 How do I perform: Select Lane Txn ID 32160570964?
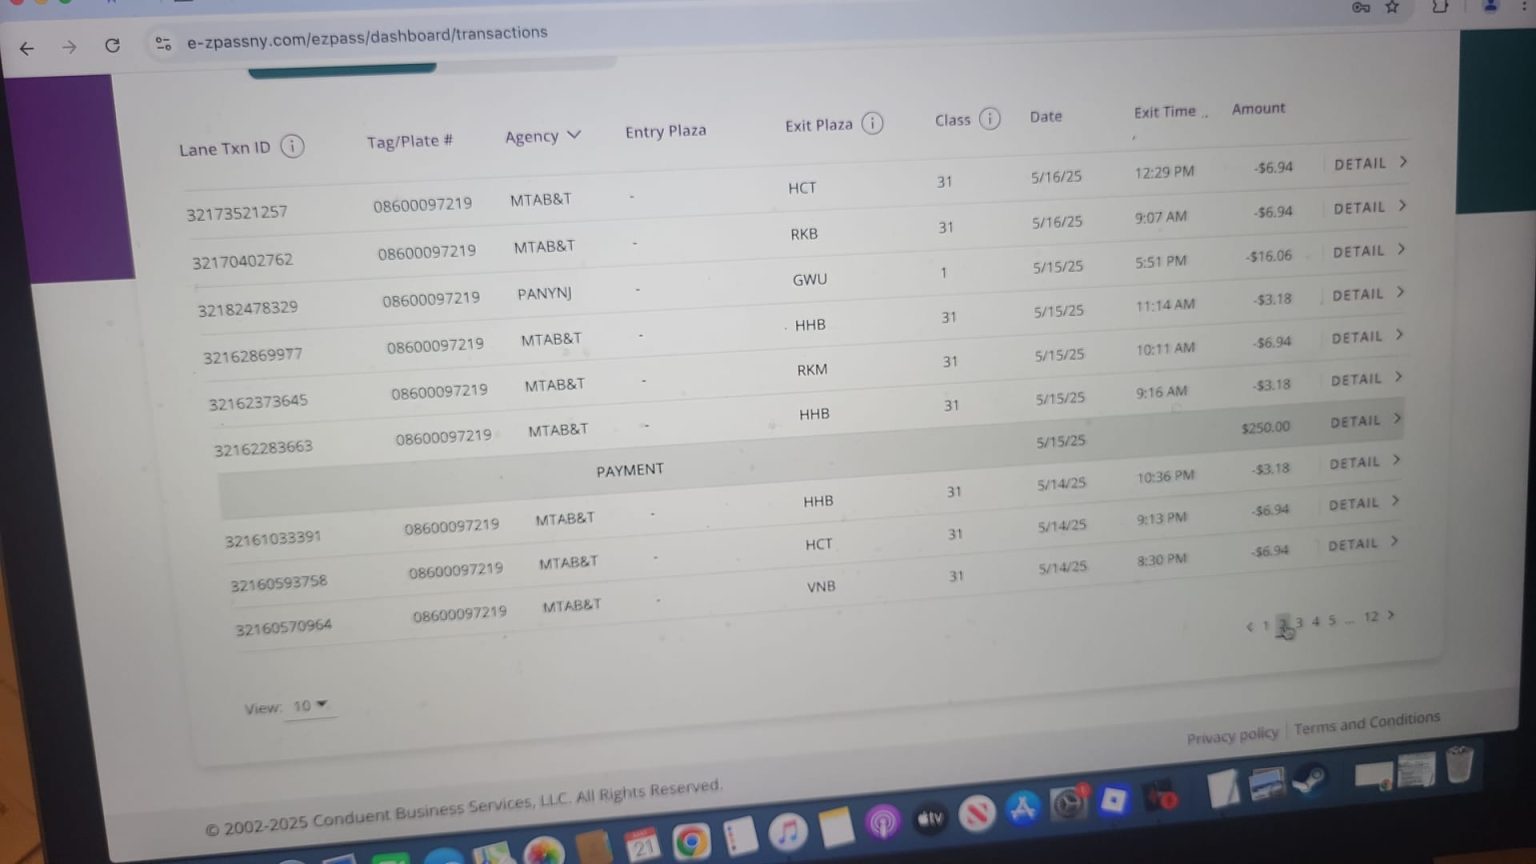(284, 627)
